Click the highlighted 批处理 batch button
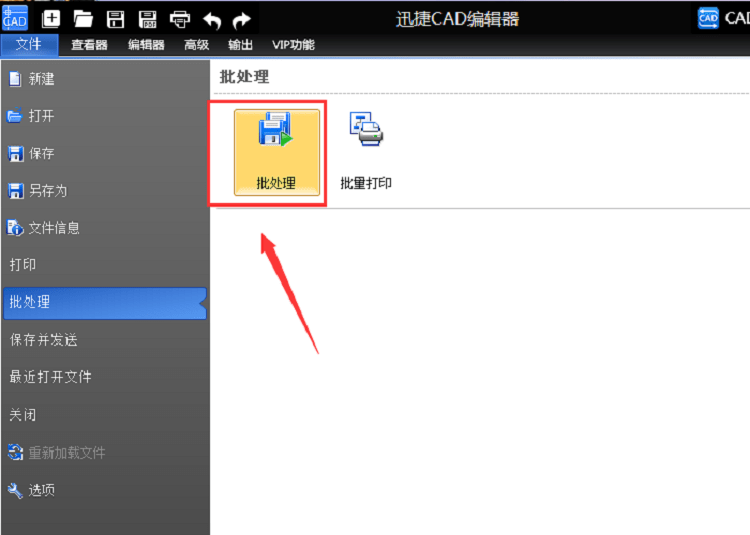 [x=277, y=153]
